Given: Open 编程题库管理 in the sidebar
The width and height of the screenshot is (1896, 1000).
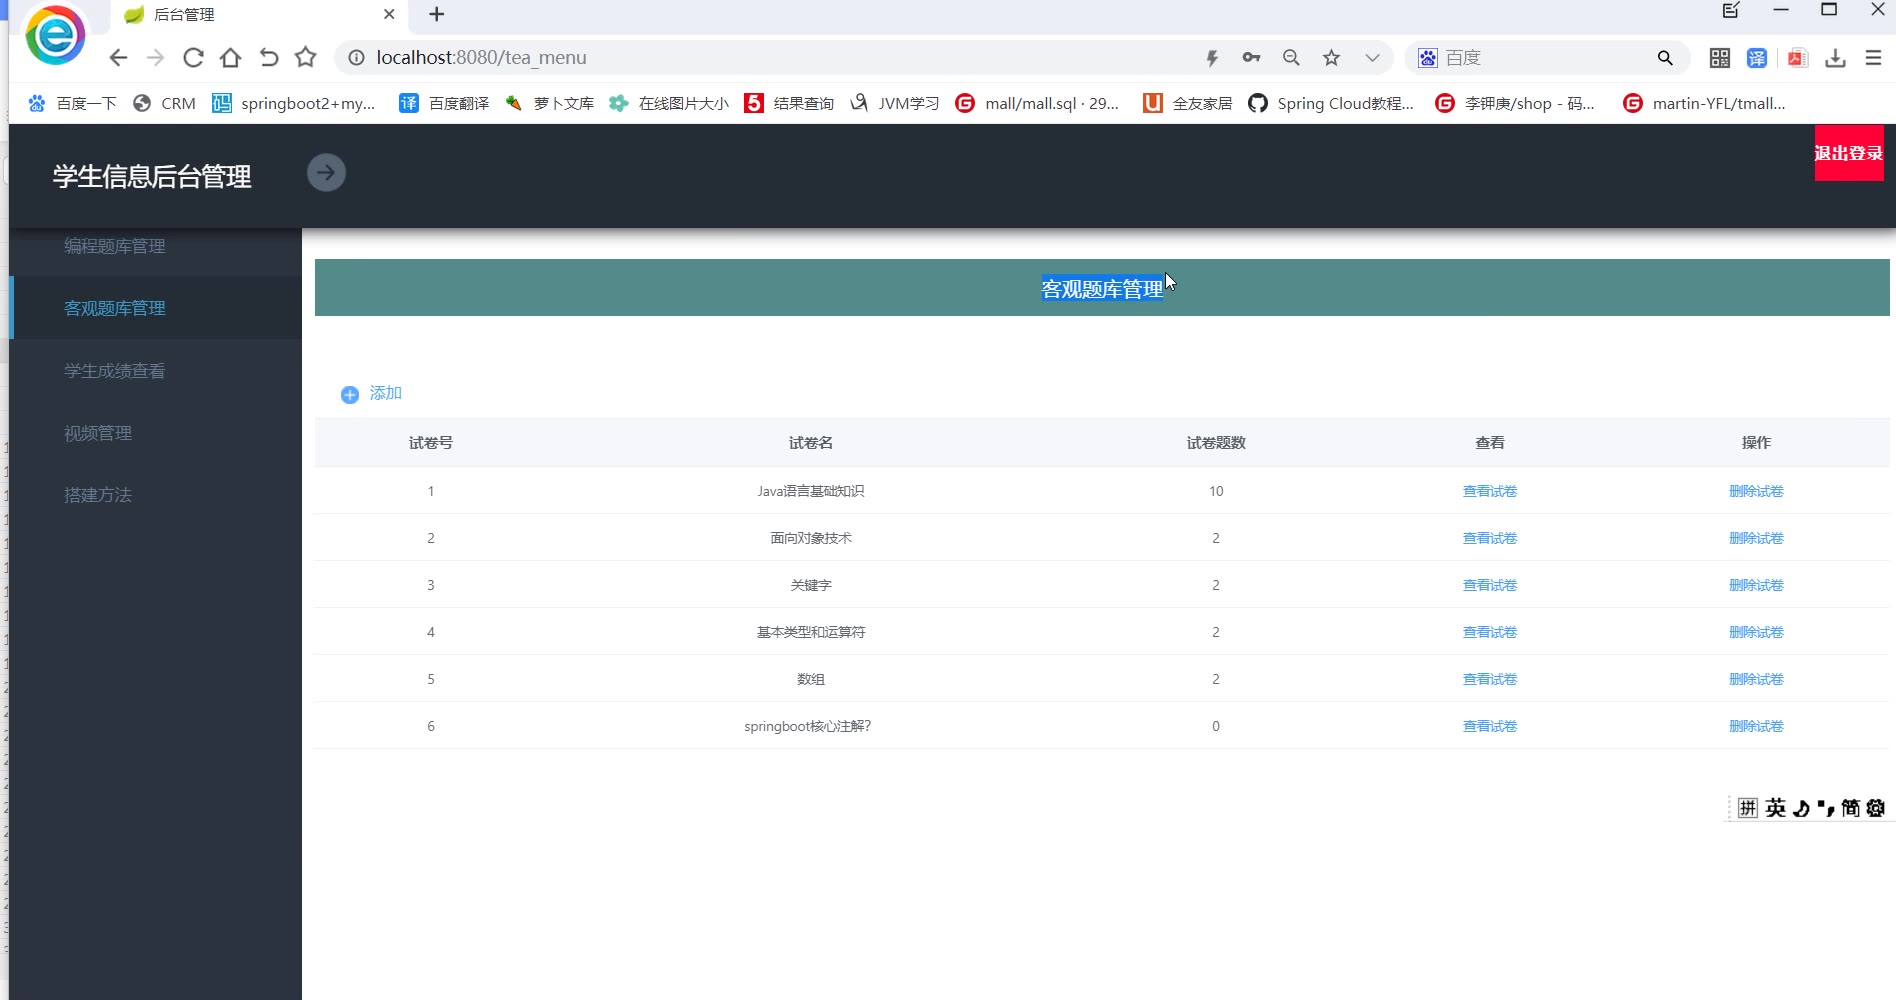Looking at the screenshot, I should [x=115, y=246].
